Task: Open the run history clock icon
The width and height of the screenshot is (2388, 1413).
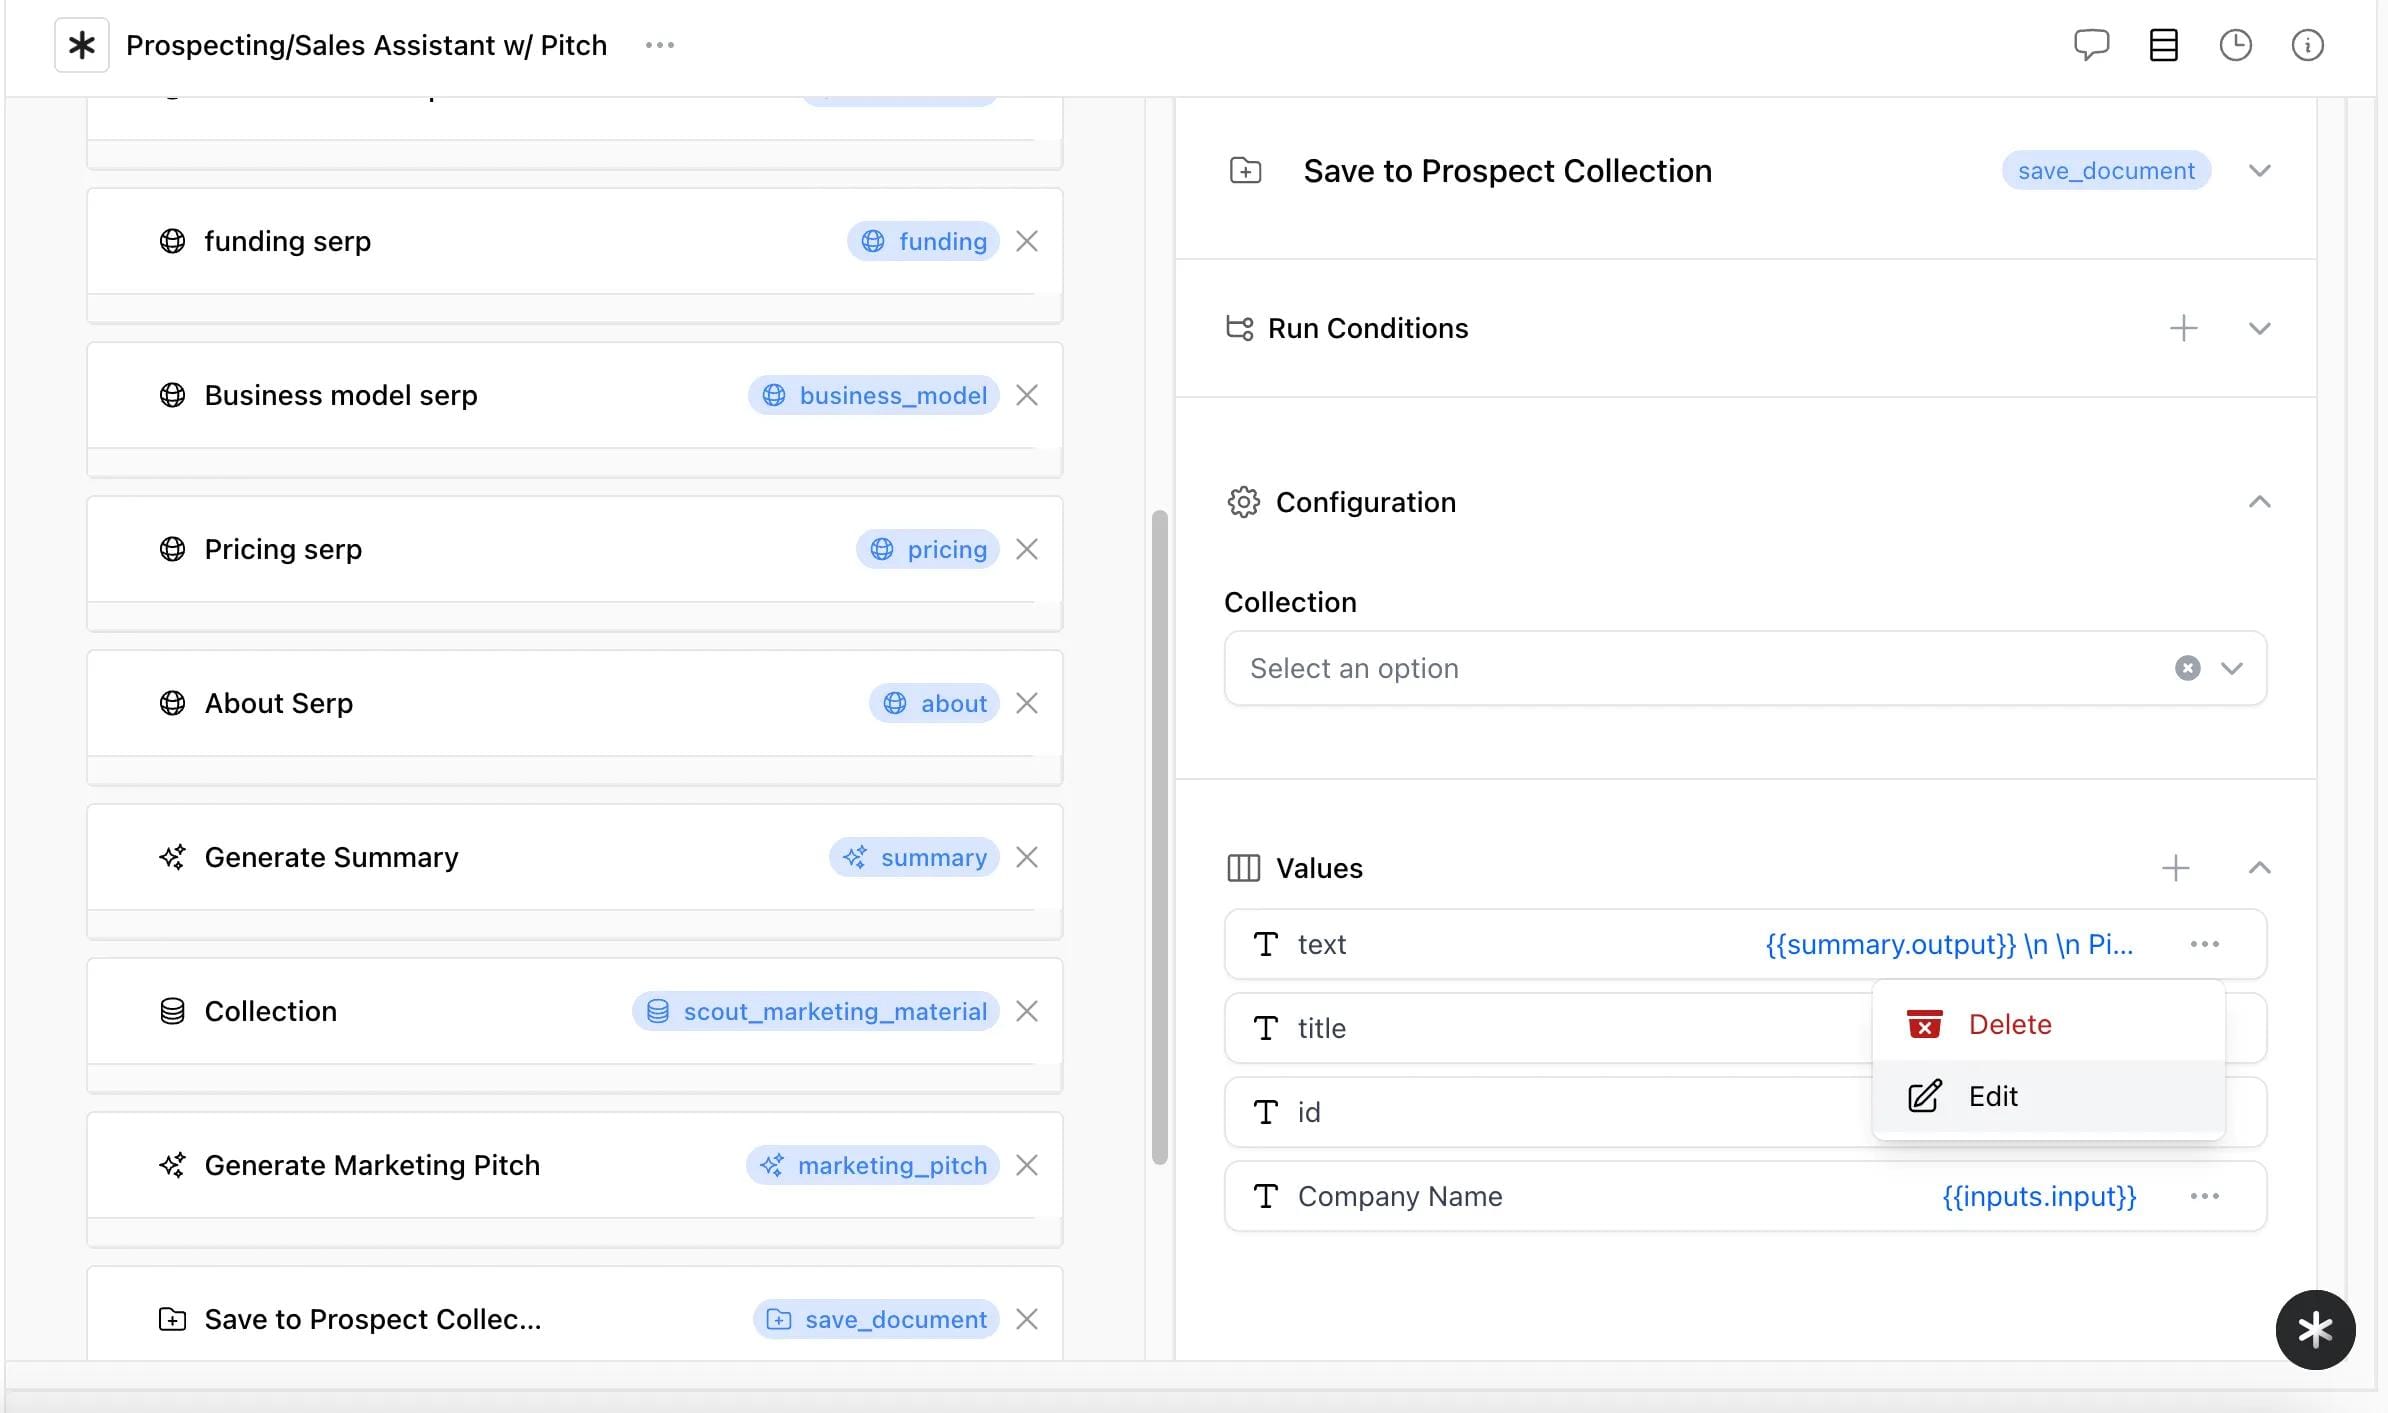Action: pos(2235,45)
